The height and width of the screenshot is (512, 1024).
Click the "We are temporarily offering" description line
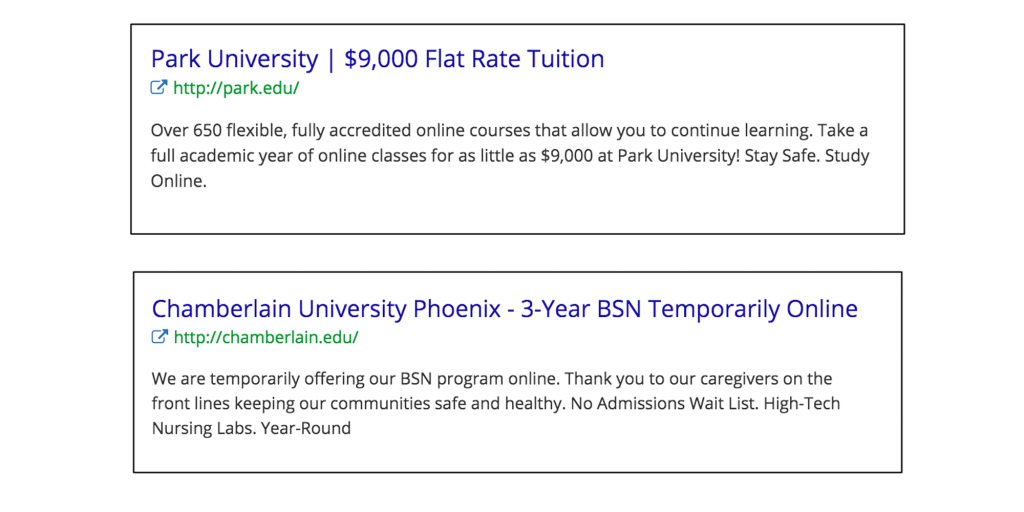[x=492, y=379]
